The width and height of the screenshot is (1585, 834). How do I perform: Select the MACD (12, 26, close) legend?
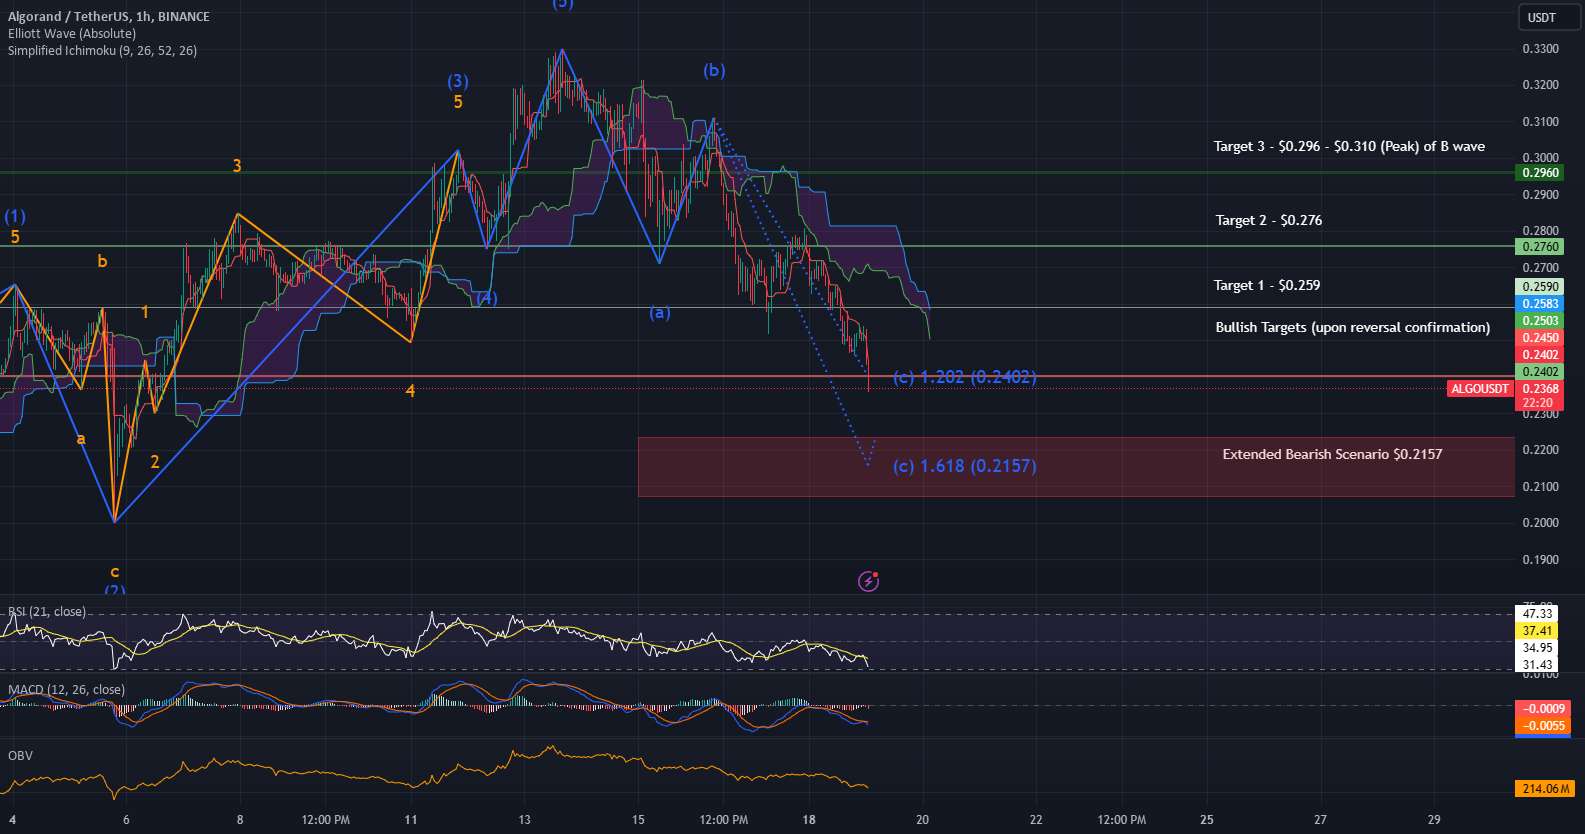pos(66,689)
